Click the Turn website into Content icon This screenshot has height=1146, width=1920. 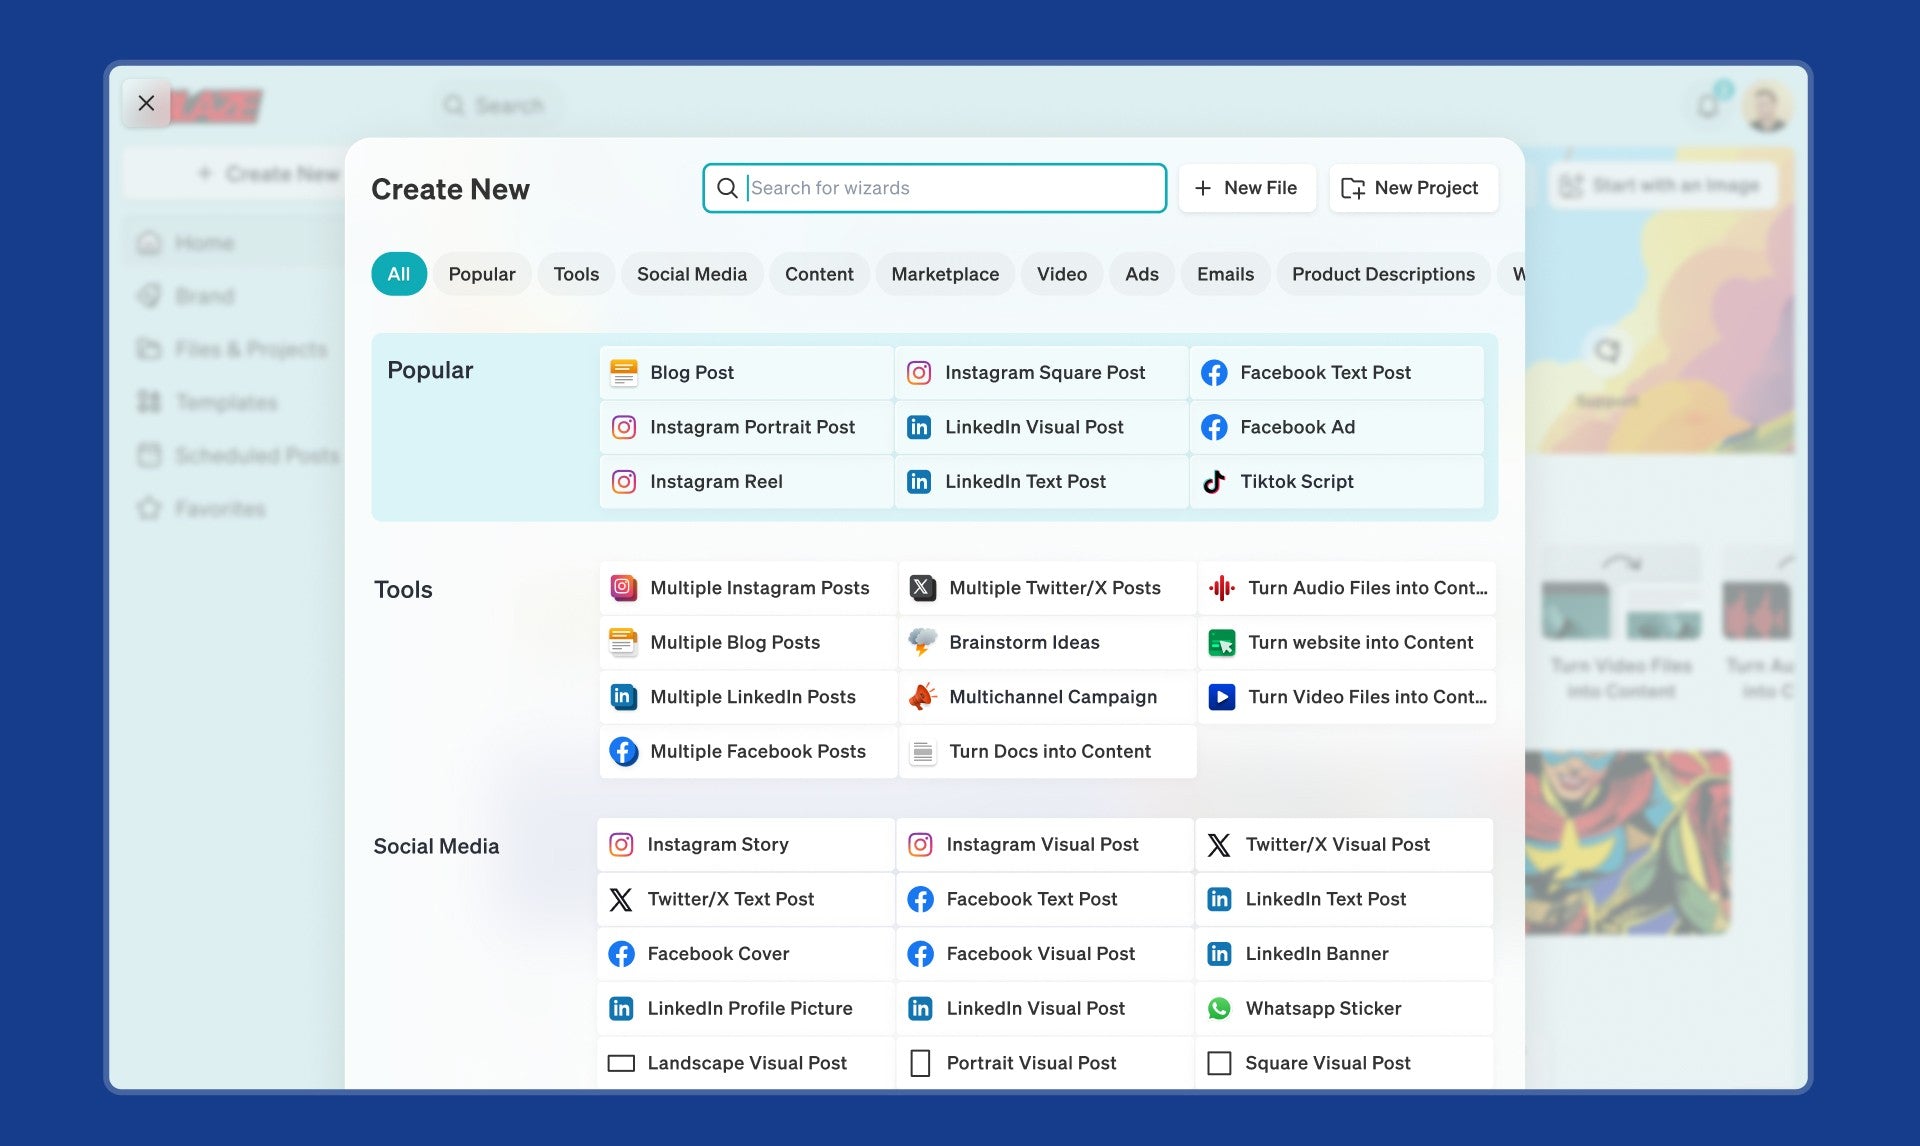point(1222,643)
